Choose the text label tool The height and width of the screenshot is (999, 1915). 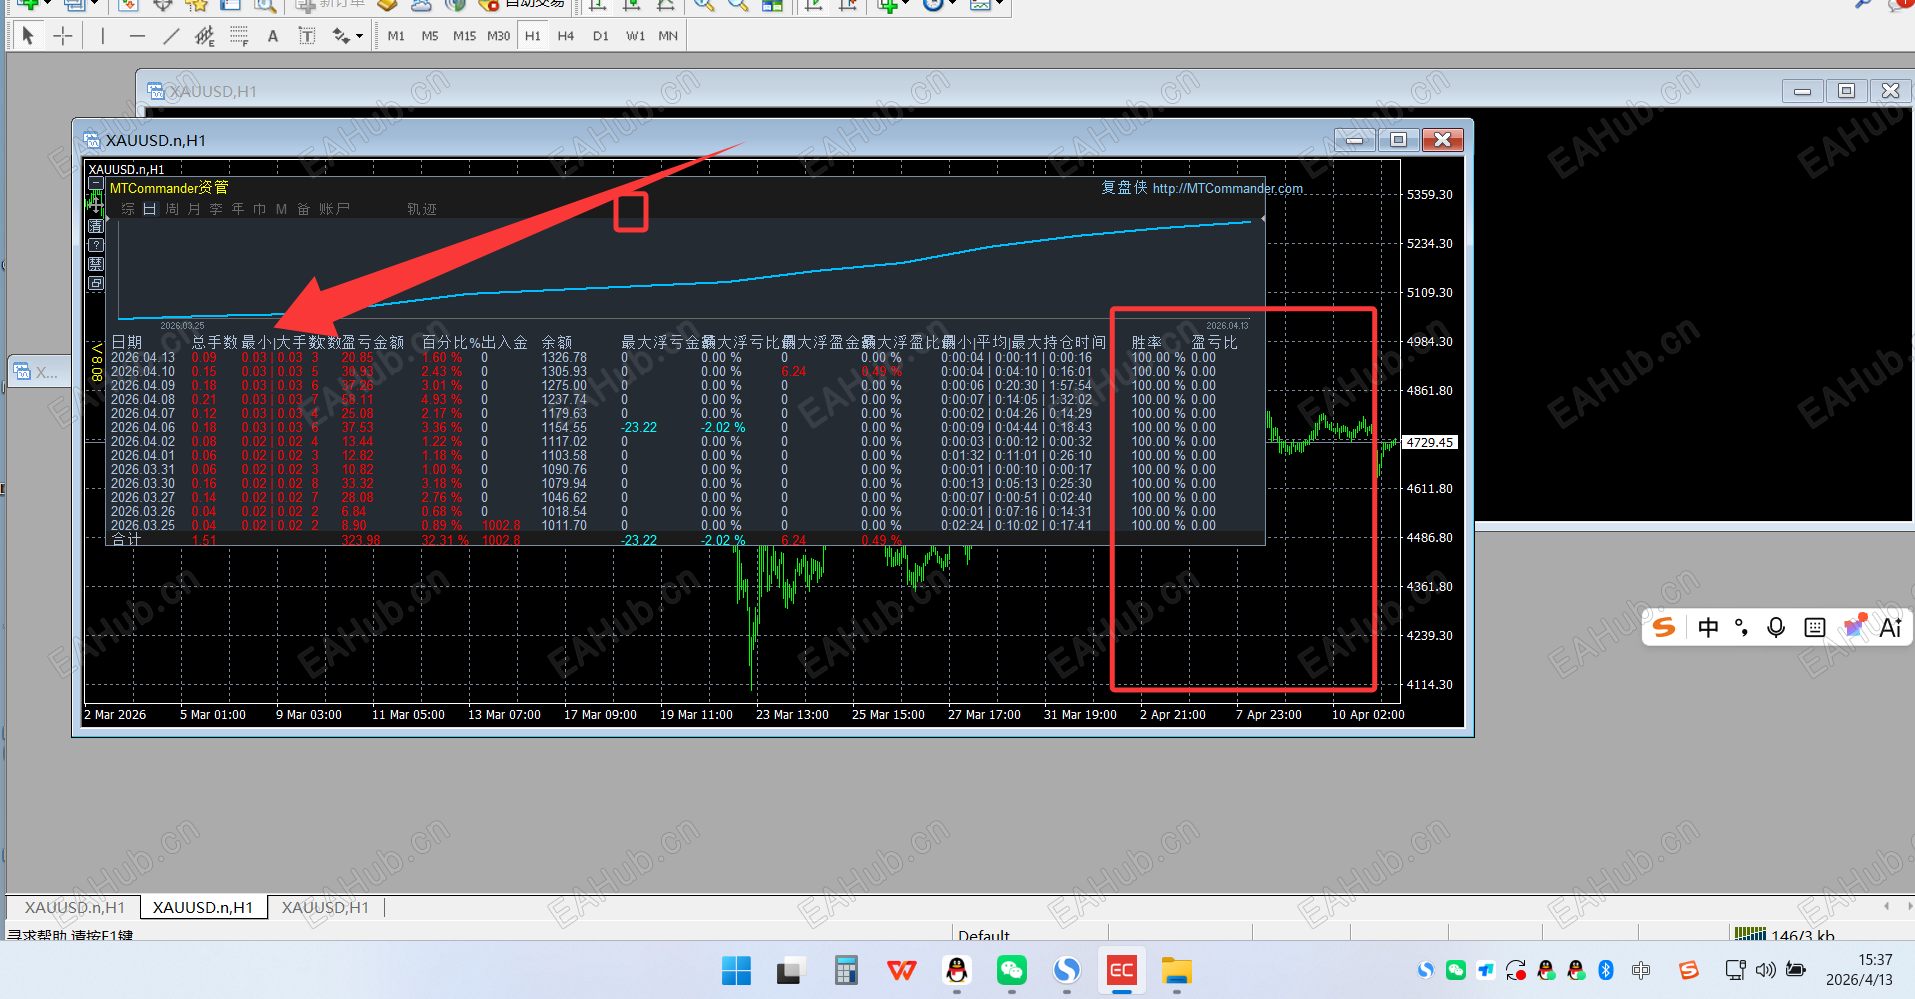click(x=307, y=36)
